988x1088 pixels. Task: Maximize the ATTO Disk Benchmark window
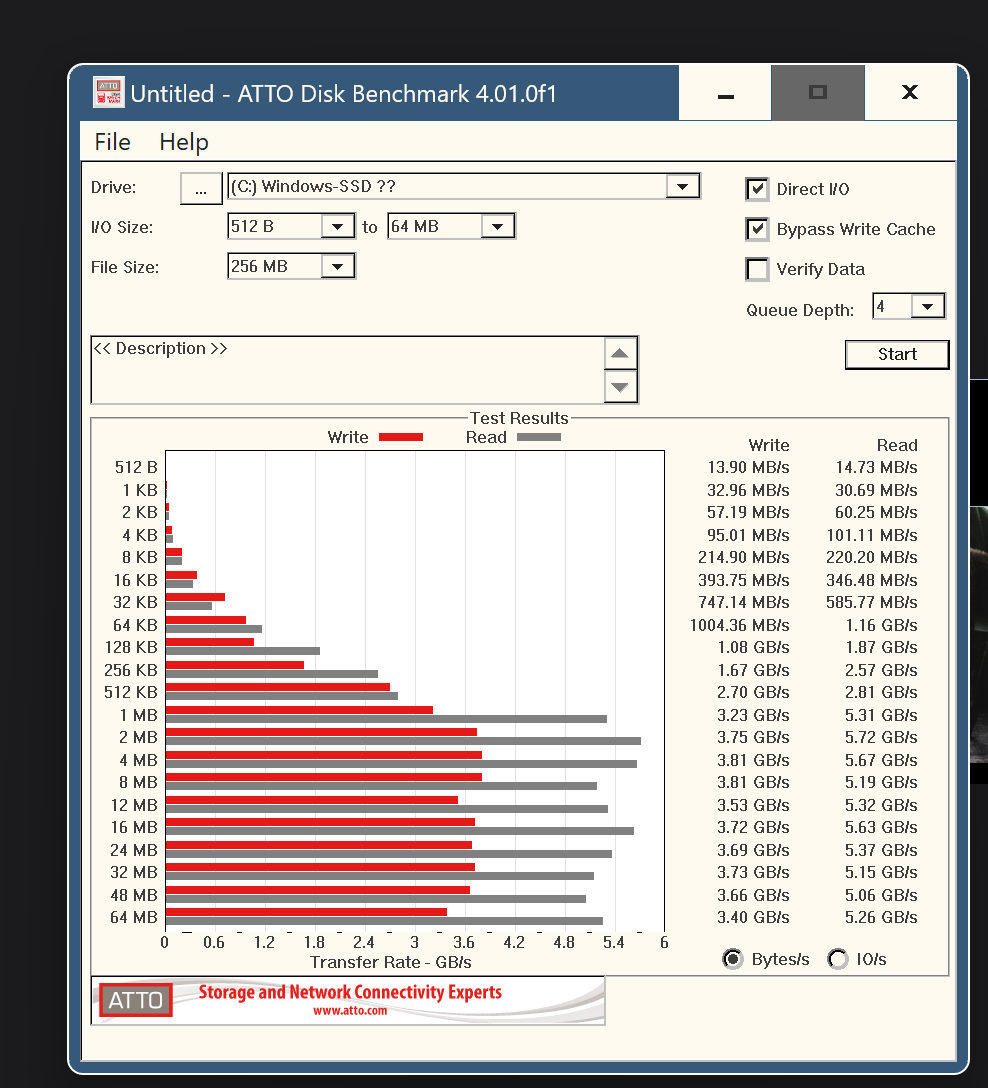coord(818,92)
